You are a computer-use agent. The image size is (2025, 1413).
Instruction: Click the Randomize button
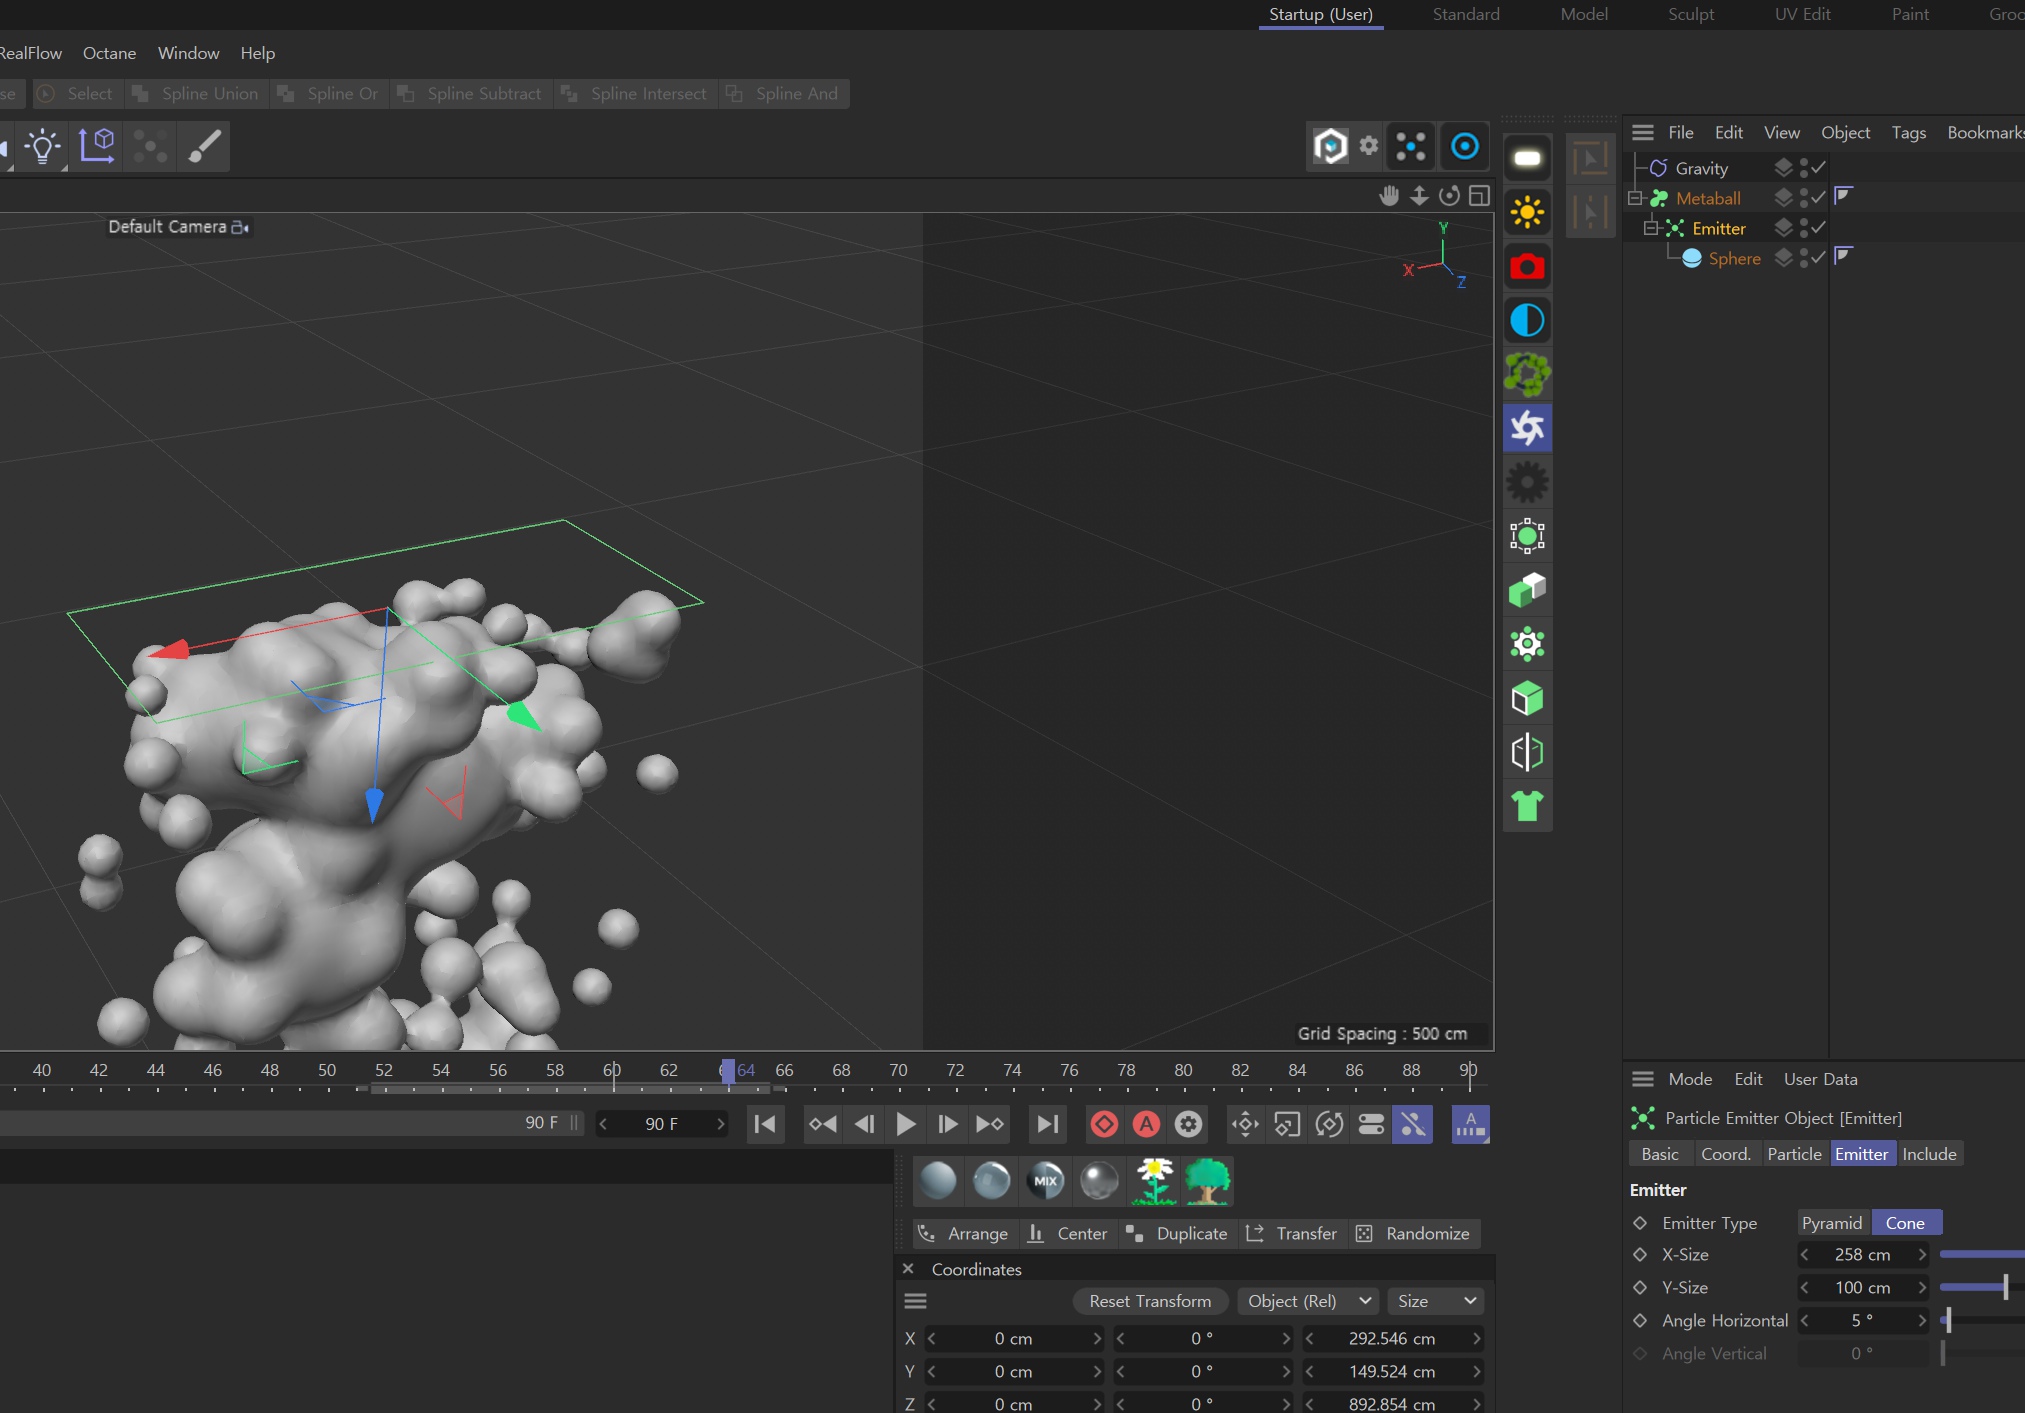[x=1413, y=1233]
